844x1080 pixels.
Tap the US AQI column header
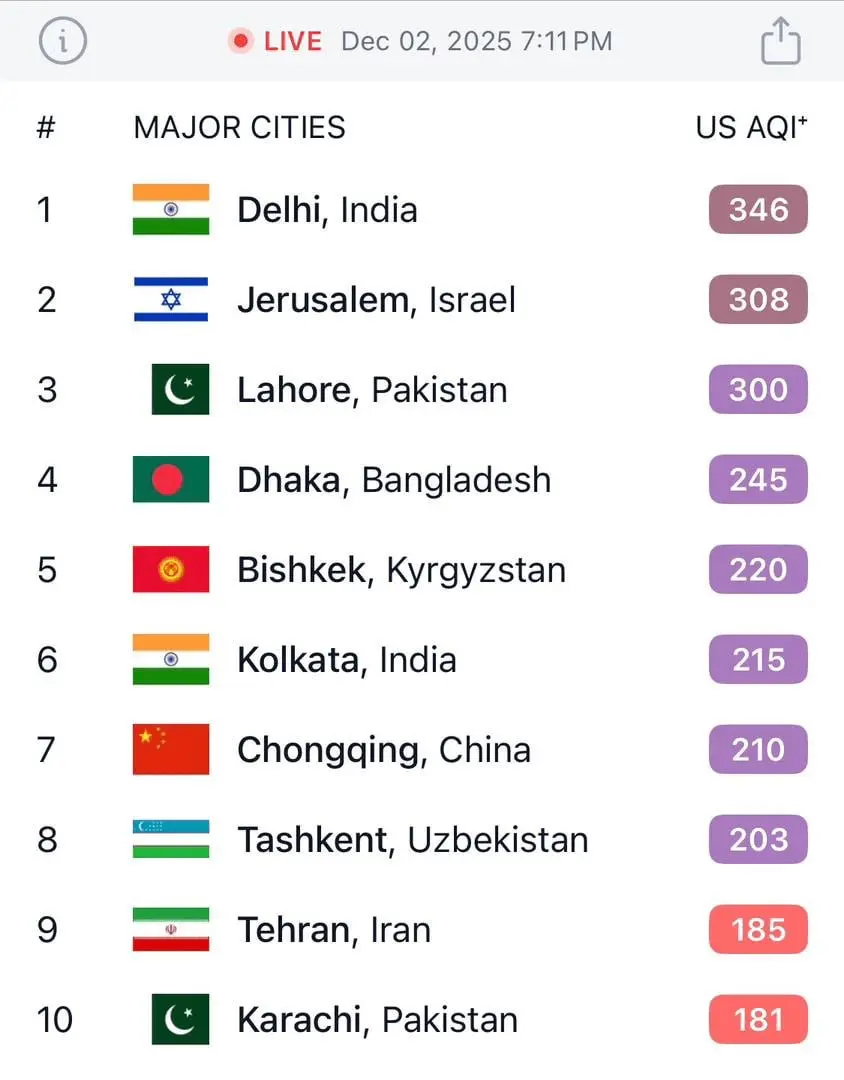coord(751,128)
